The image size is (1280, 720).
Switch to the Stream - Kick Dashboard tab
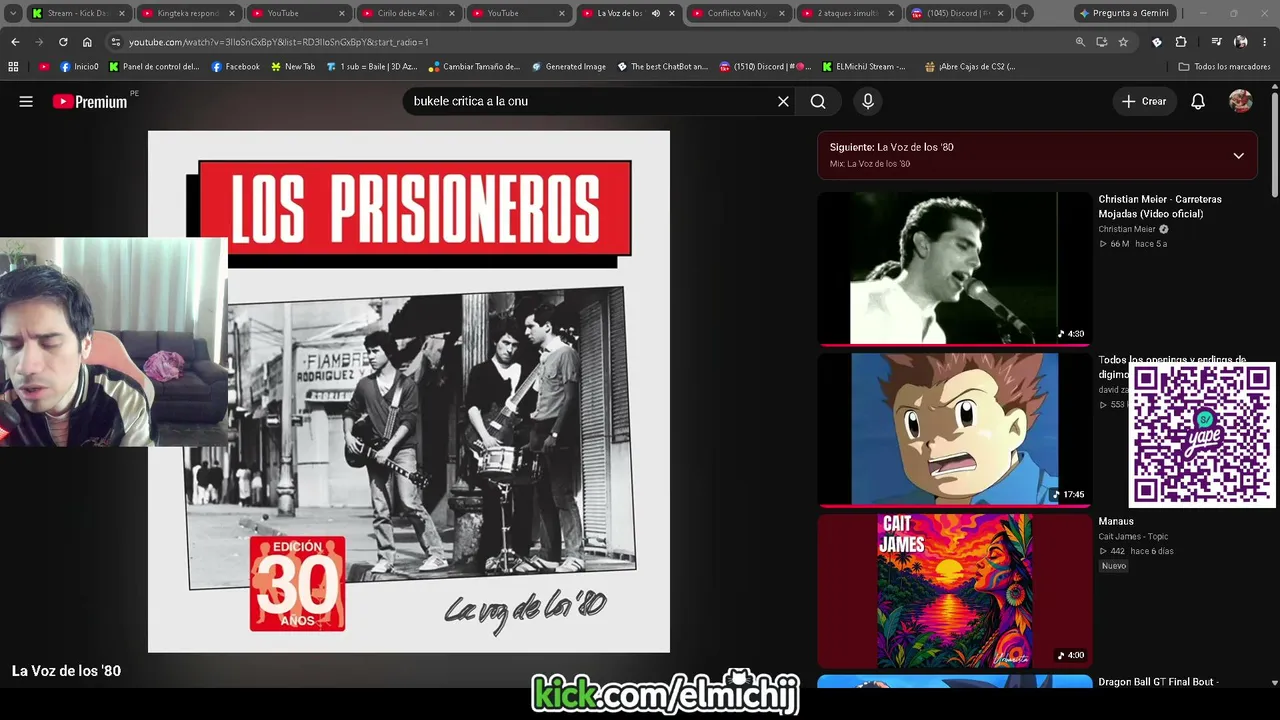pos(78,13)
